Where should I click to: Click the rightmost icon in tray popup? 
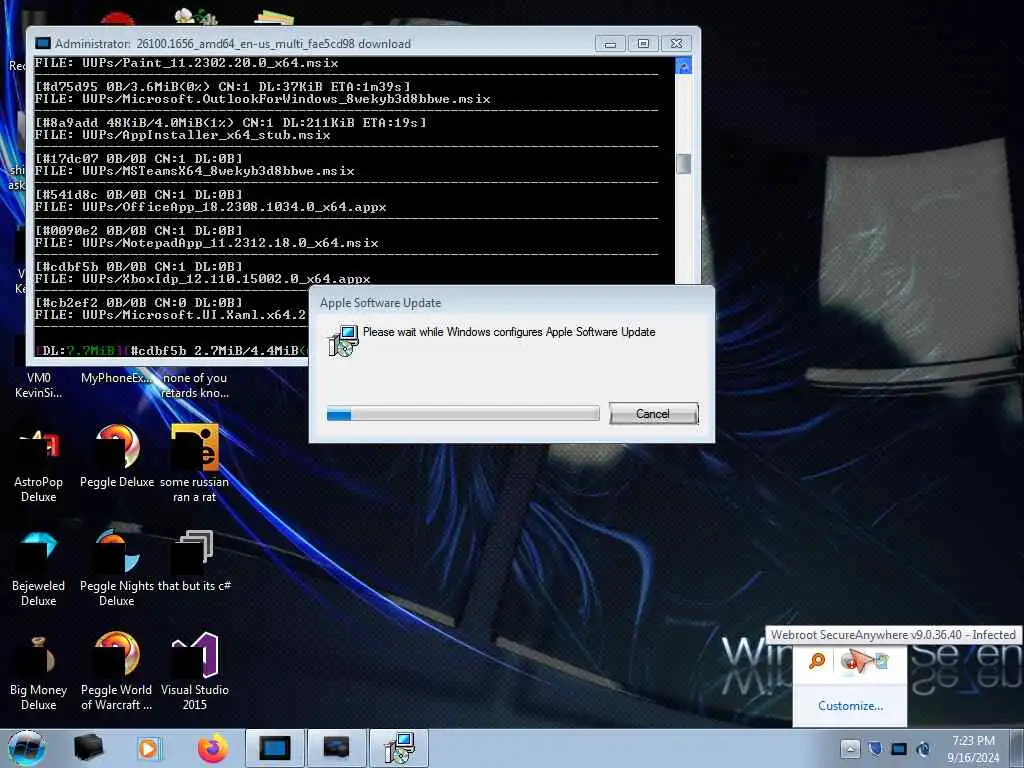tap(882, 661)
